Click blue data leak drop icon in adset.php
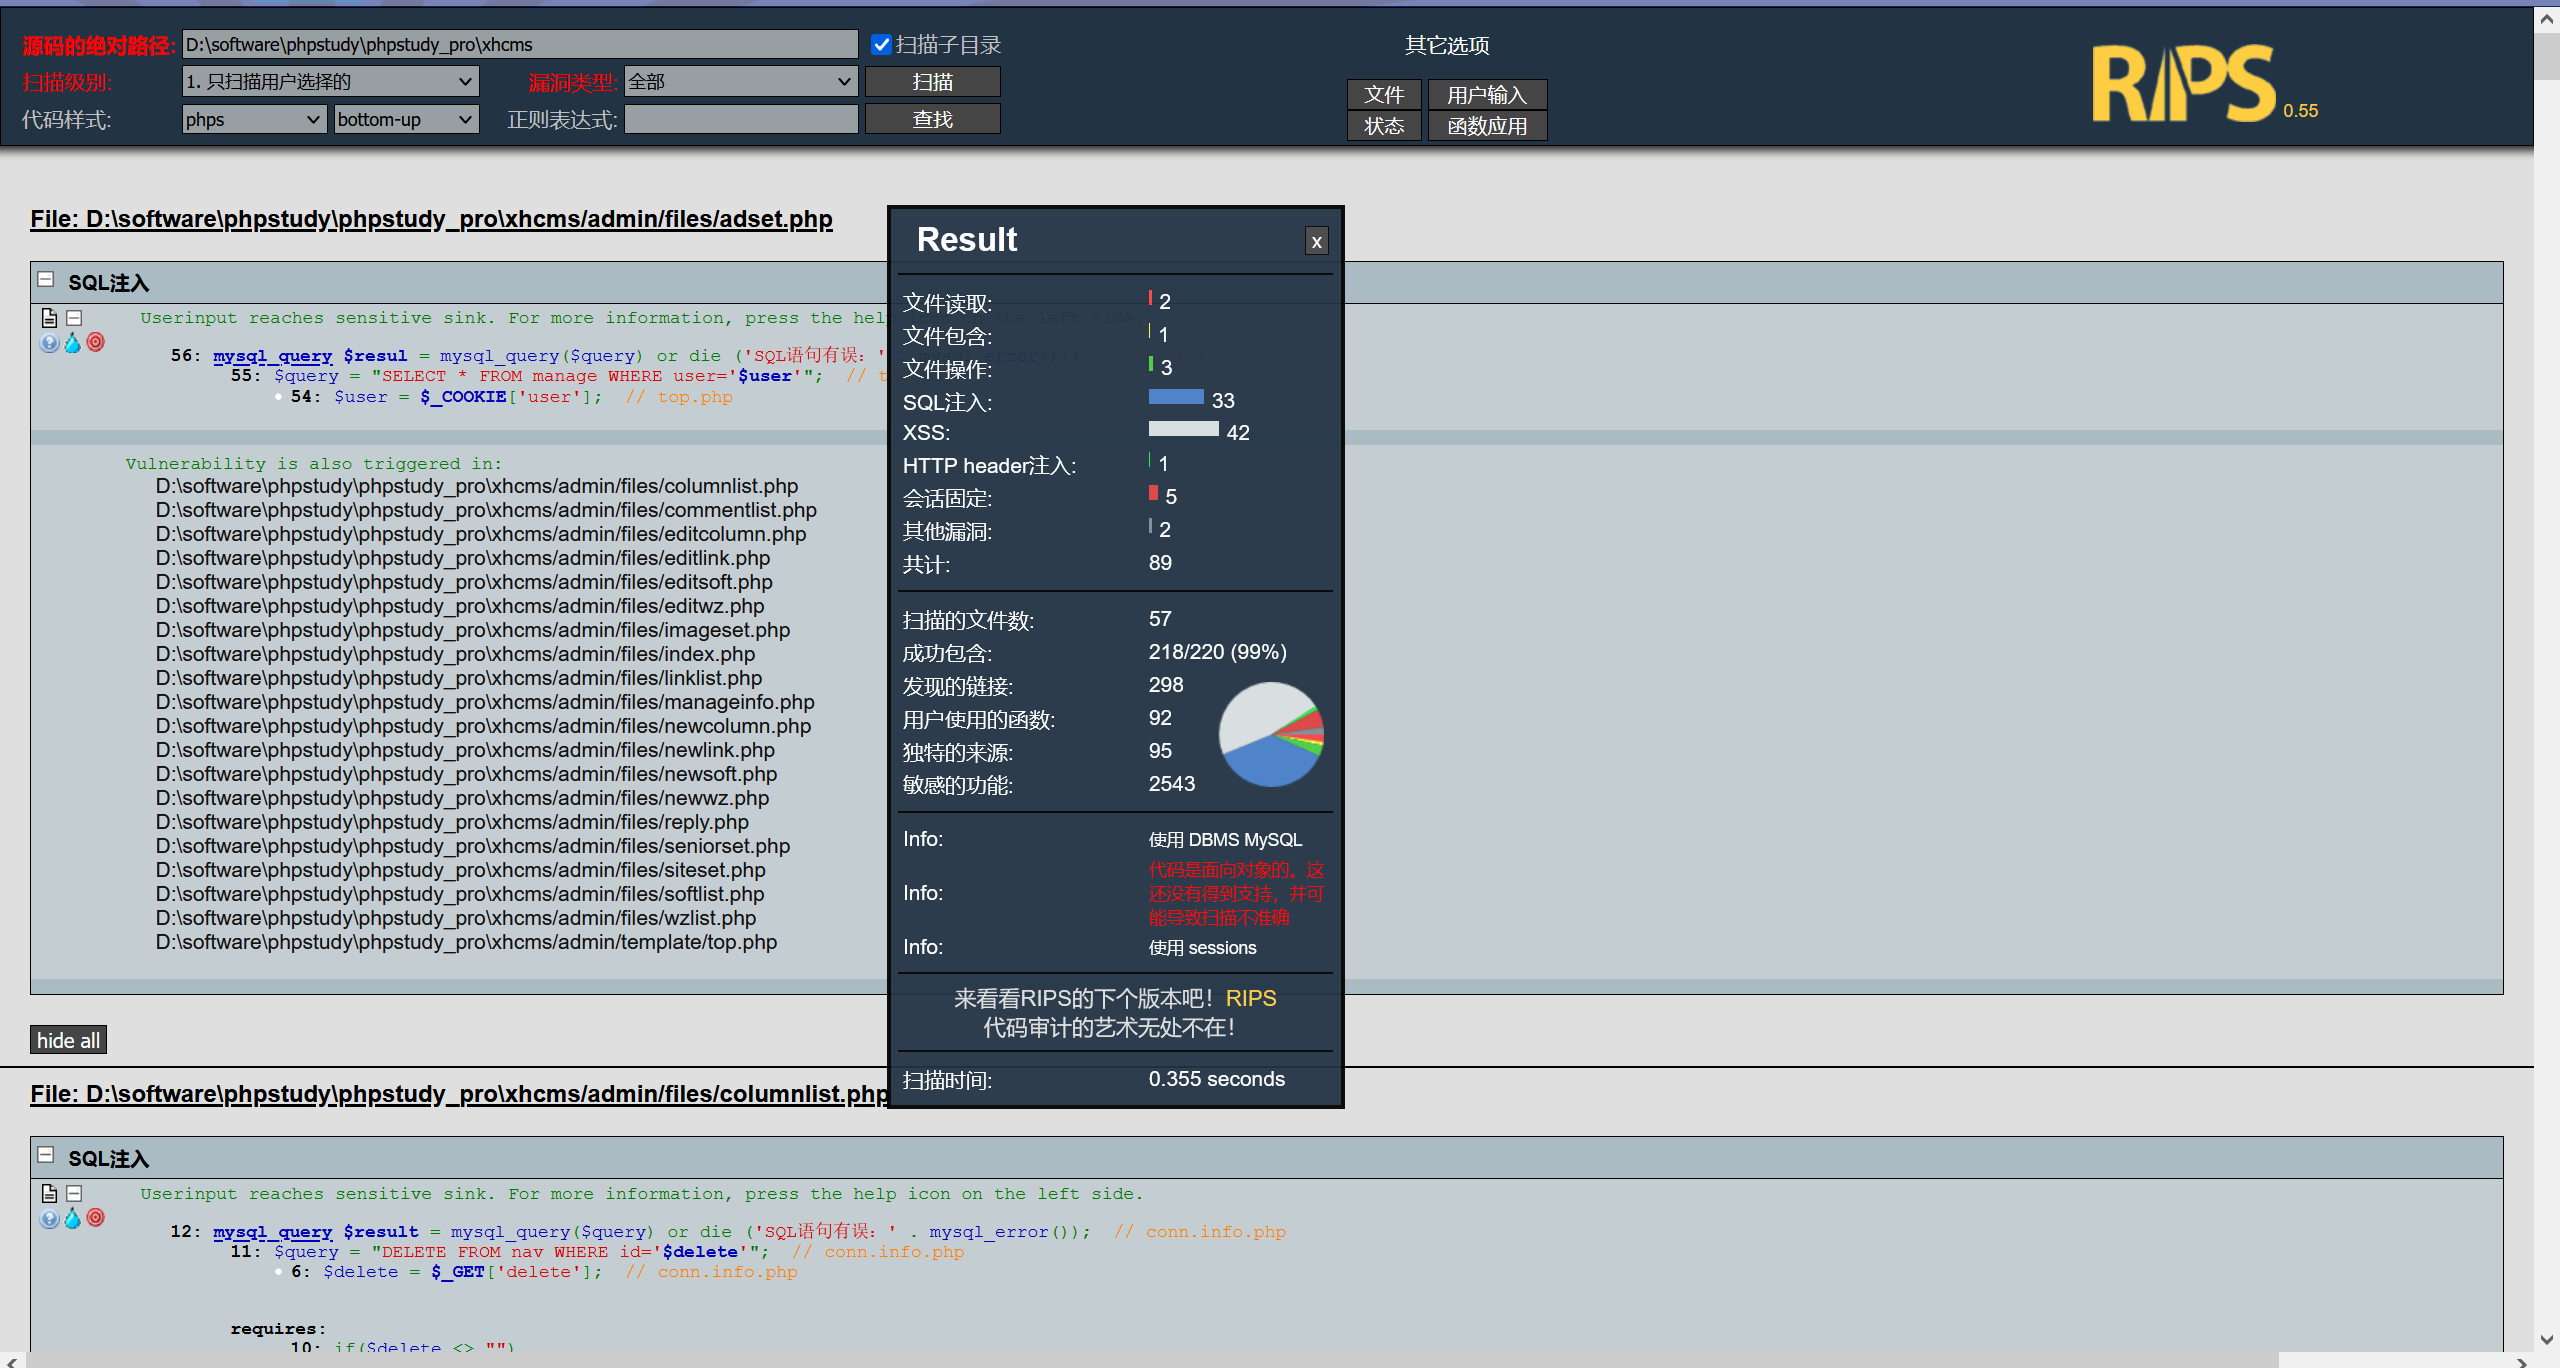Screen dimensions: 2560x1368 point(73,343)
